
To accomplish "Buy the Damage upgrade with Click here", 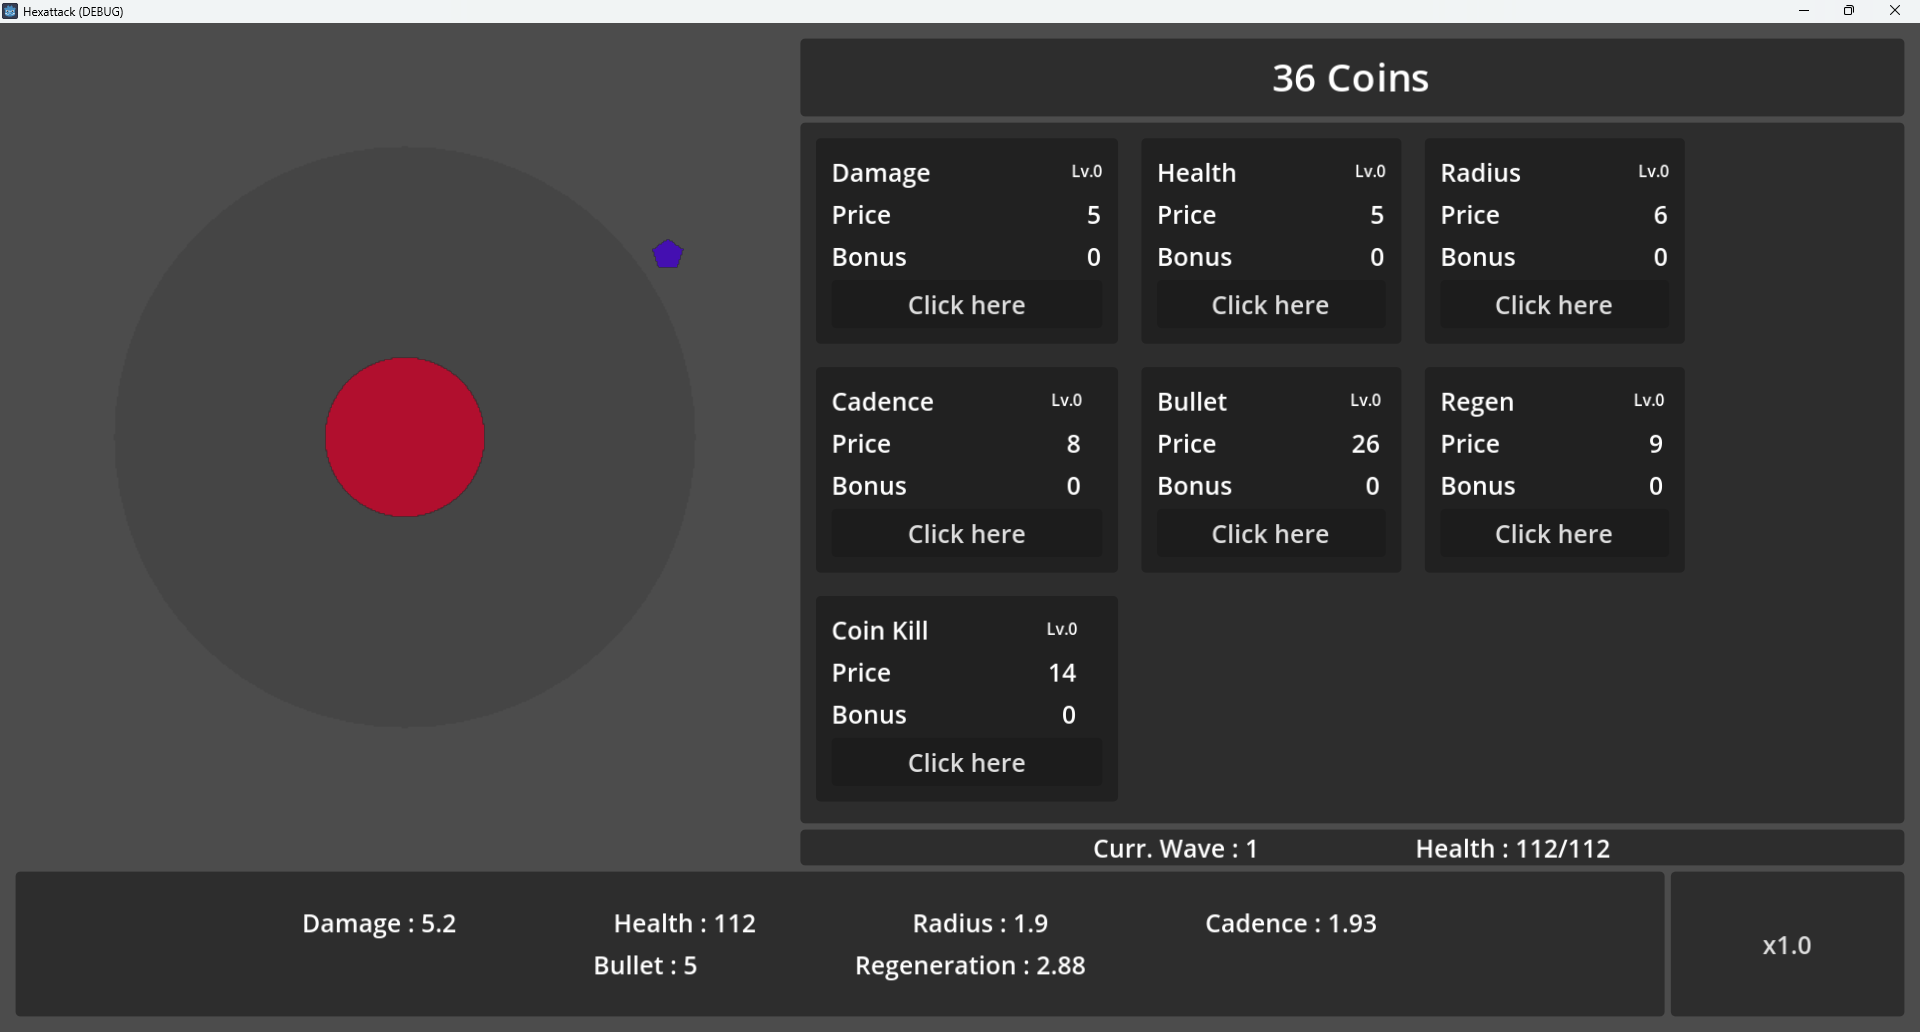I will pyautogui.click(x=966, y=305).
